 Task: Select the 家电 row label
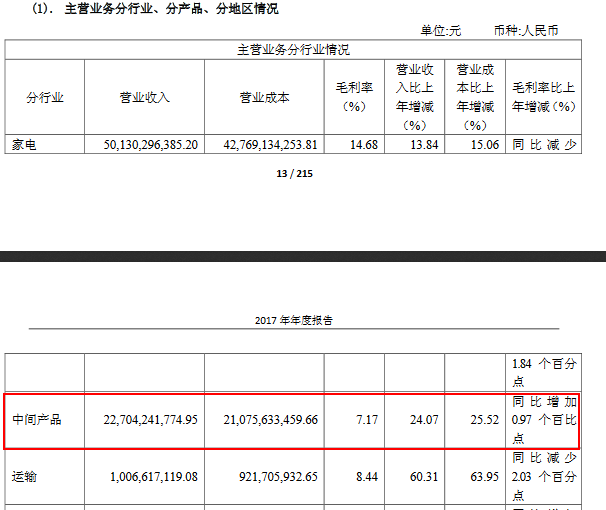(23, 144)
